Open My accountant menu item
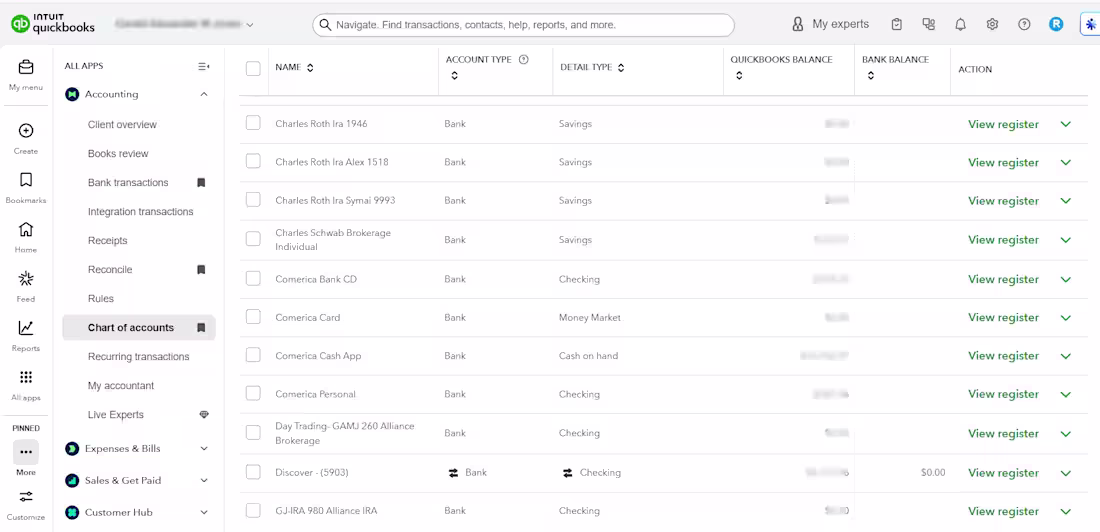 click(x=121, y=386)
